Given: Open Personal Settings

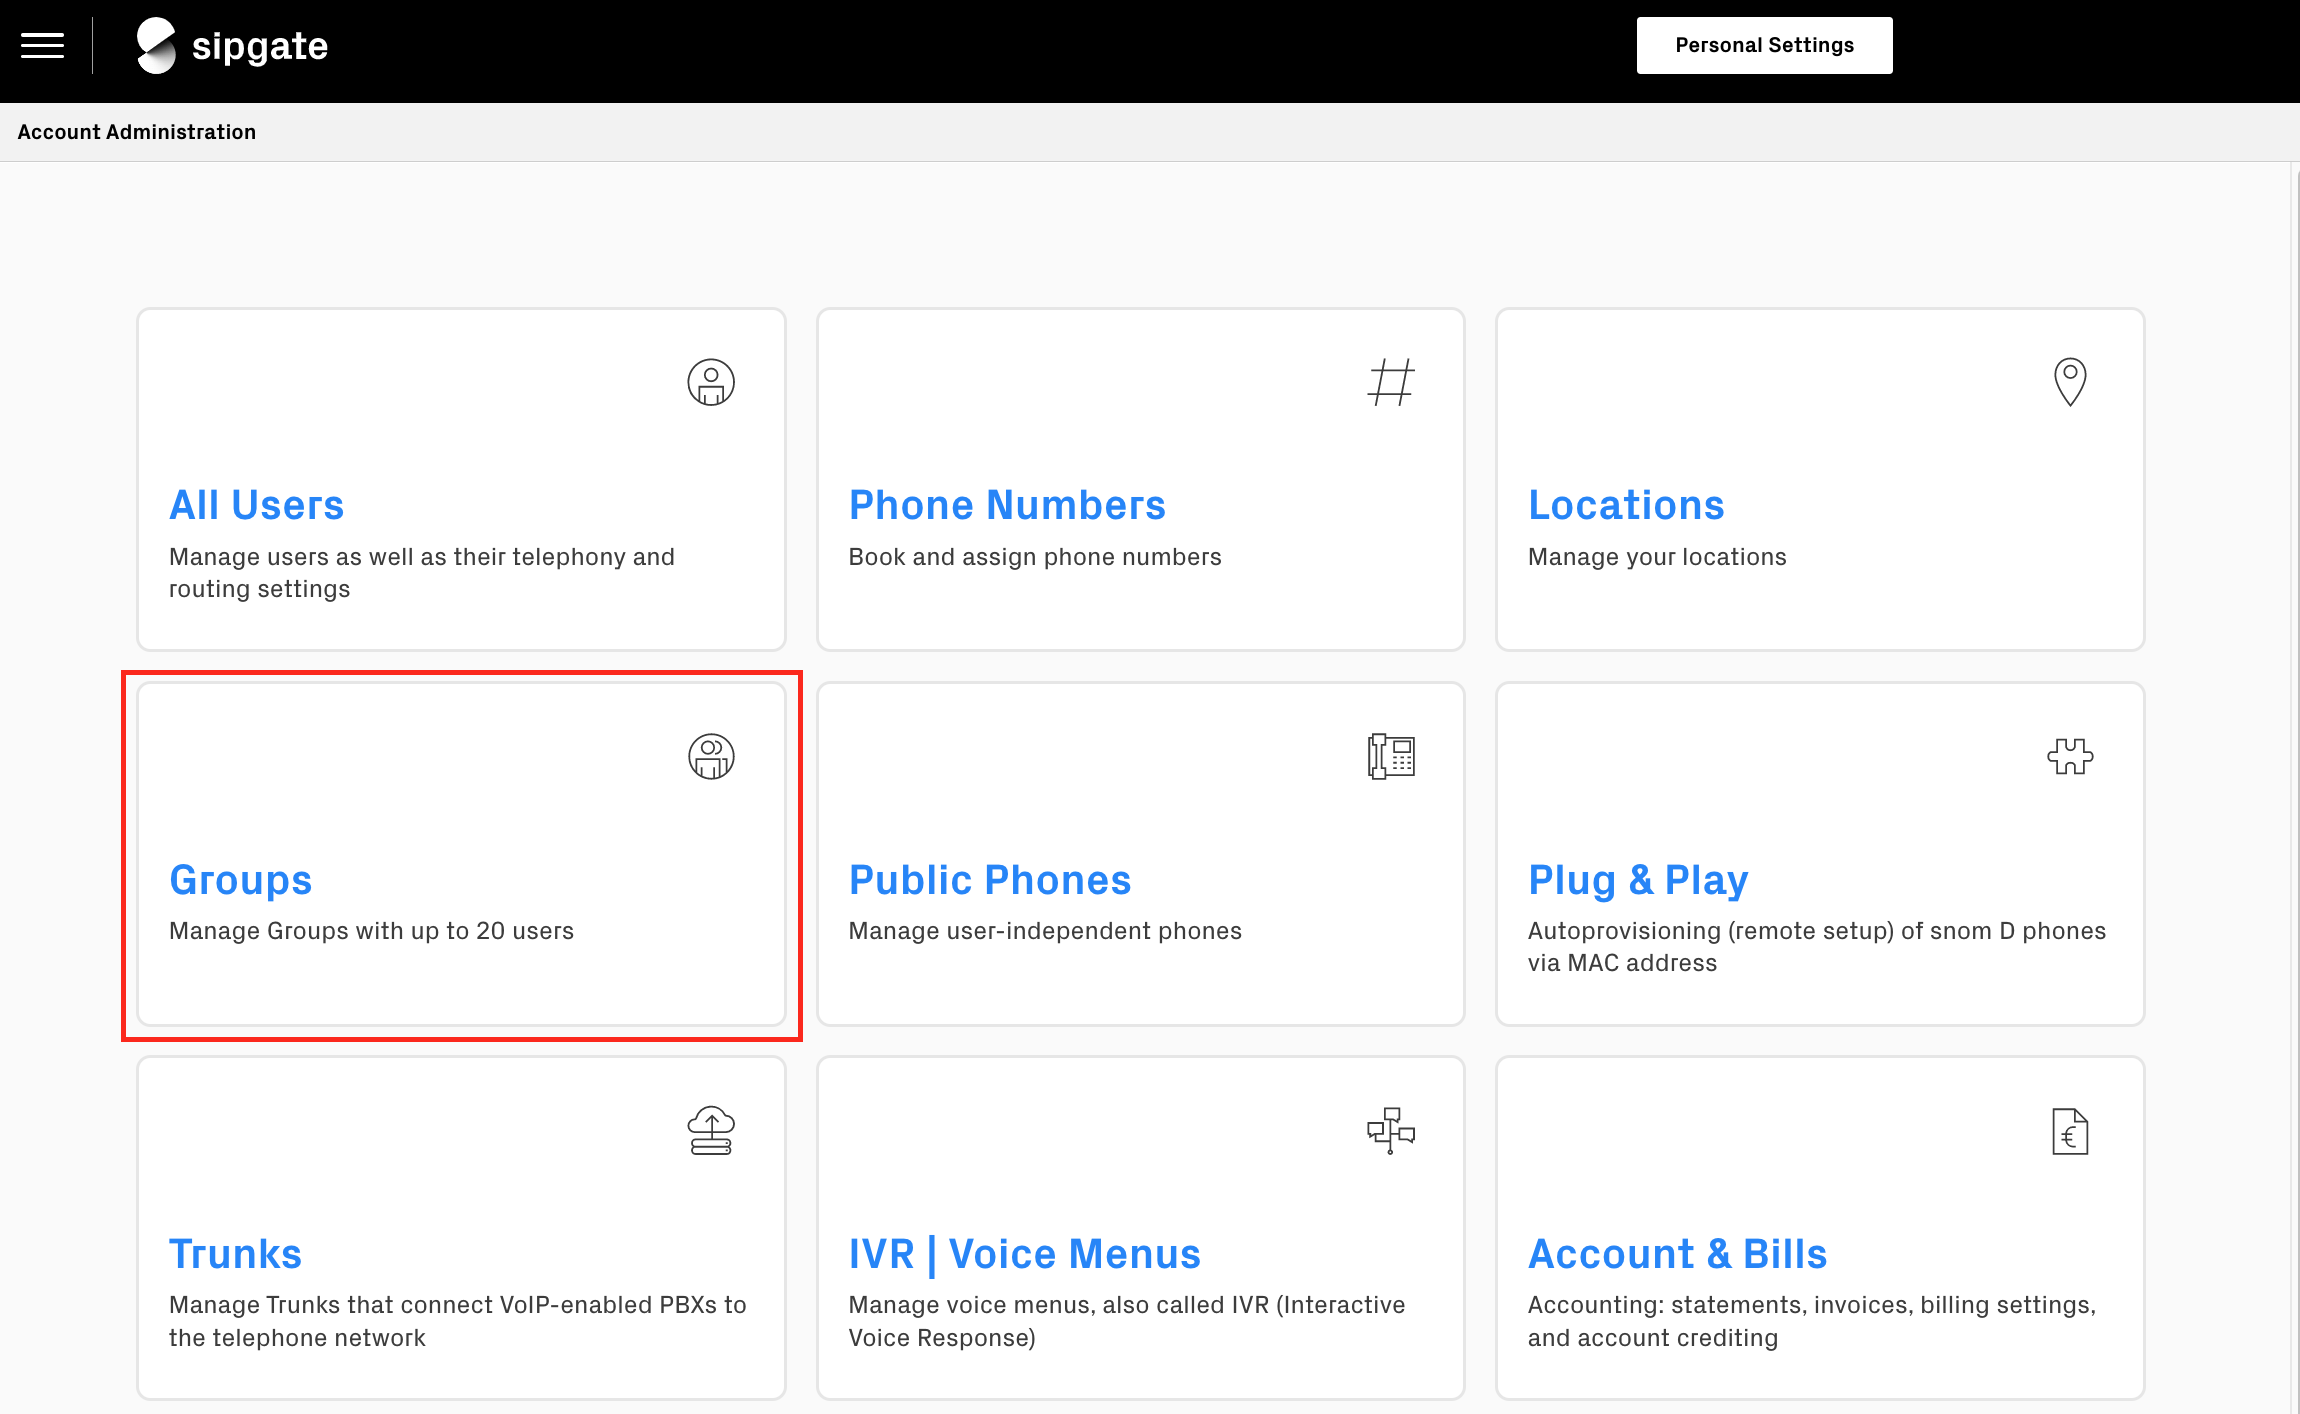Looking at the screenshot, I should (x=1764, y=45).
